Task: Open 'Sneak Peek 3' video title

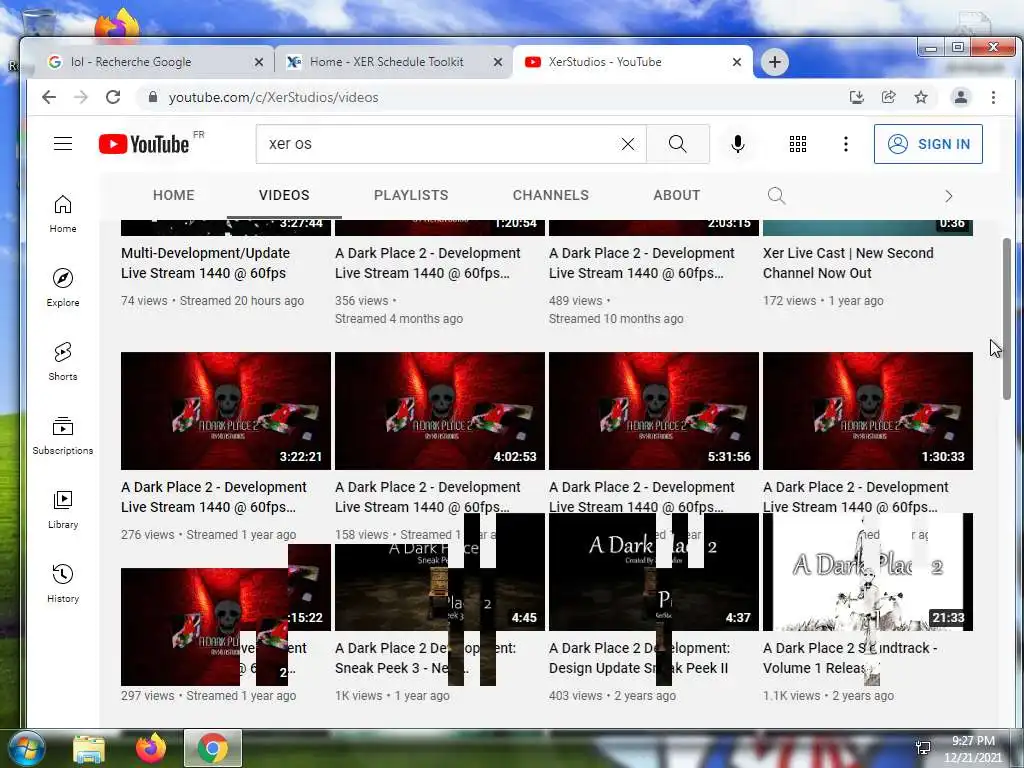Action: click(x=425, y=658)
